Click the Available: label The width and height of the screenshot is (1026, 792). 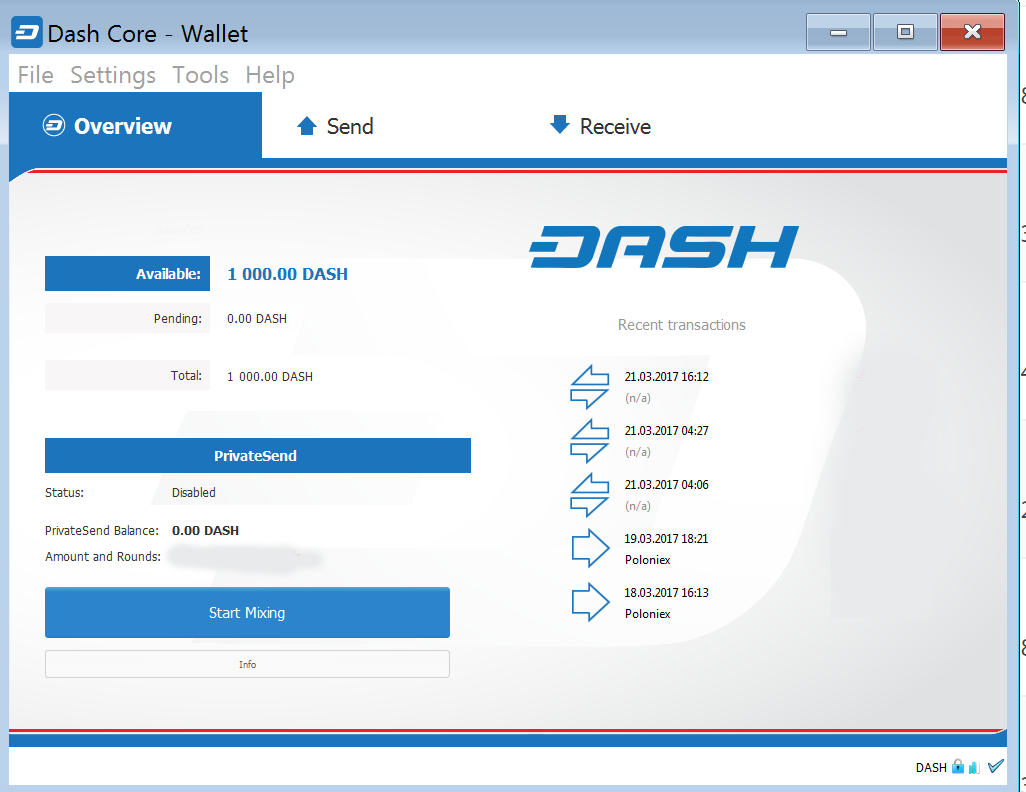coord(128,274)
